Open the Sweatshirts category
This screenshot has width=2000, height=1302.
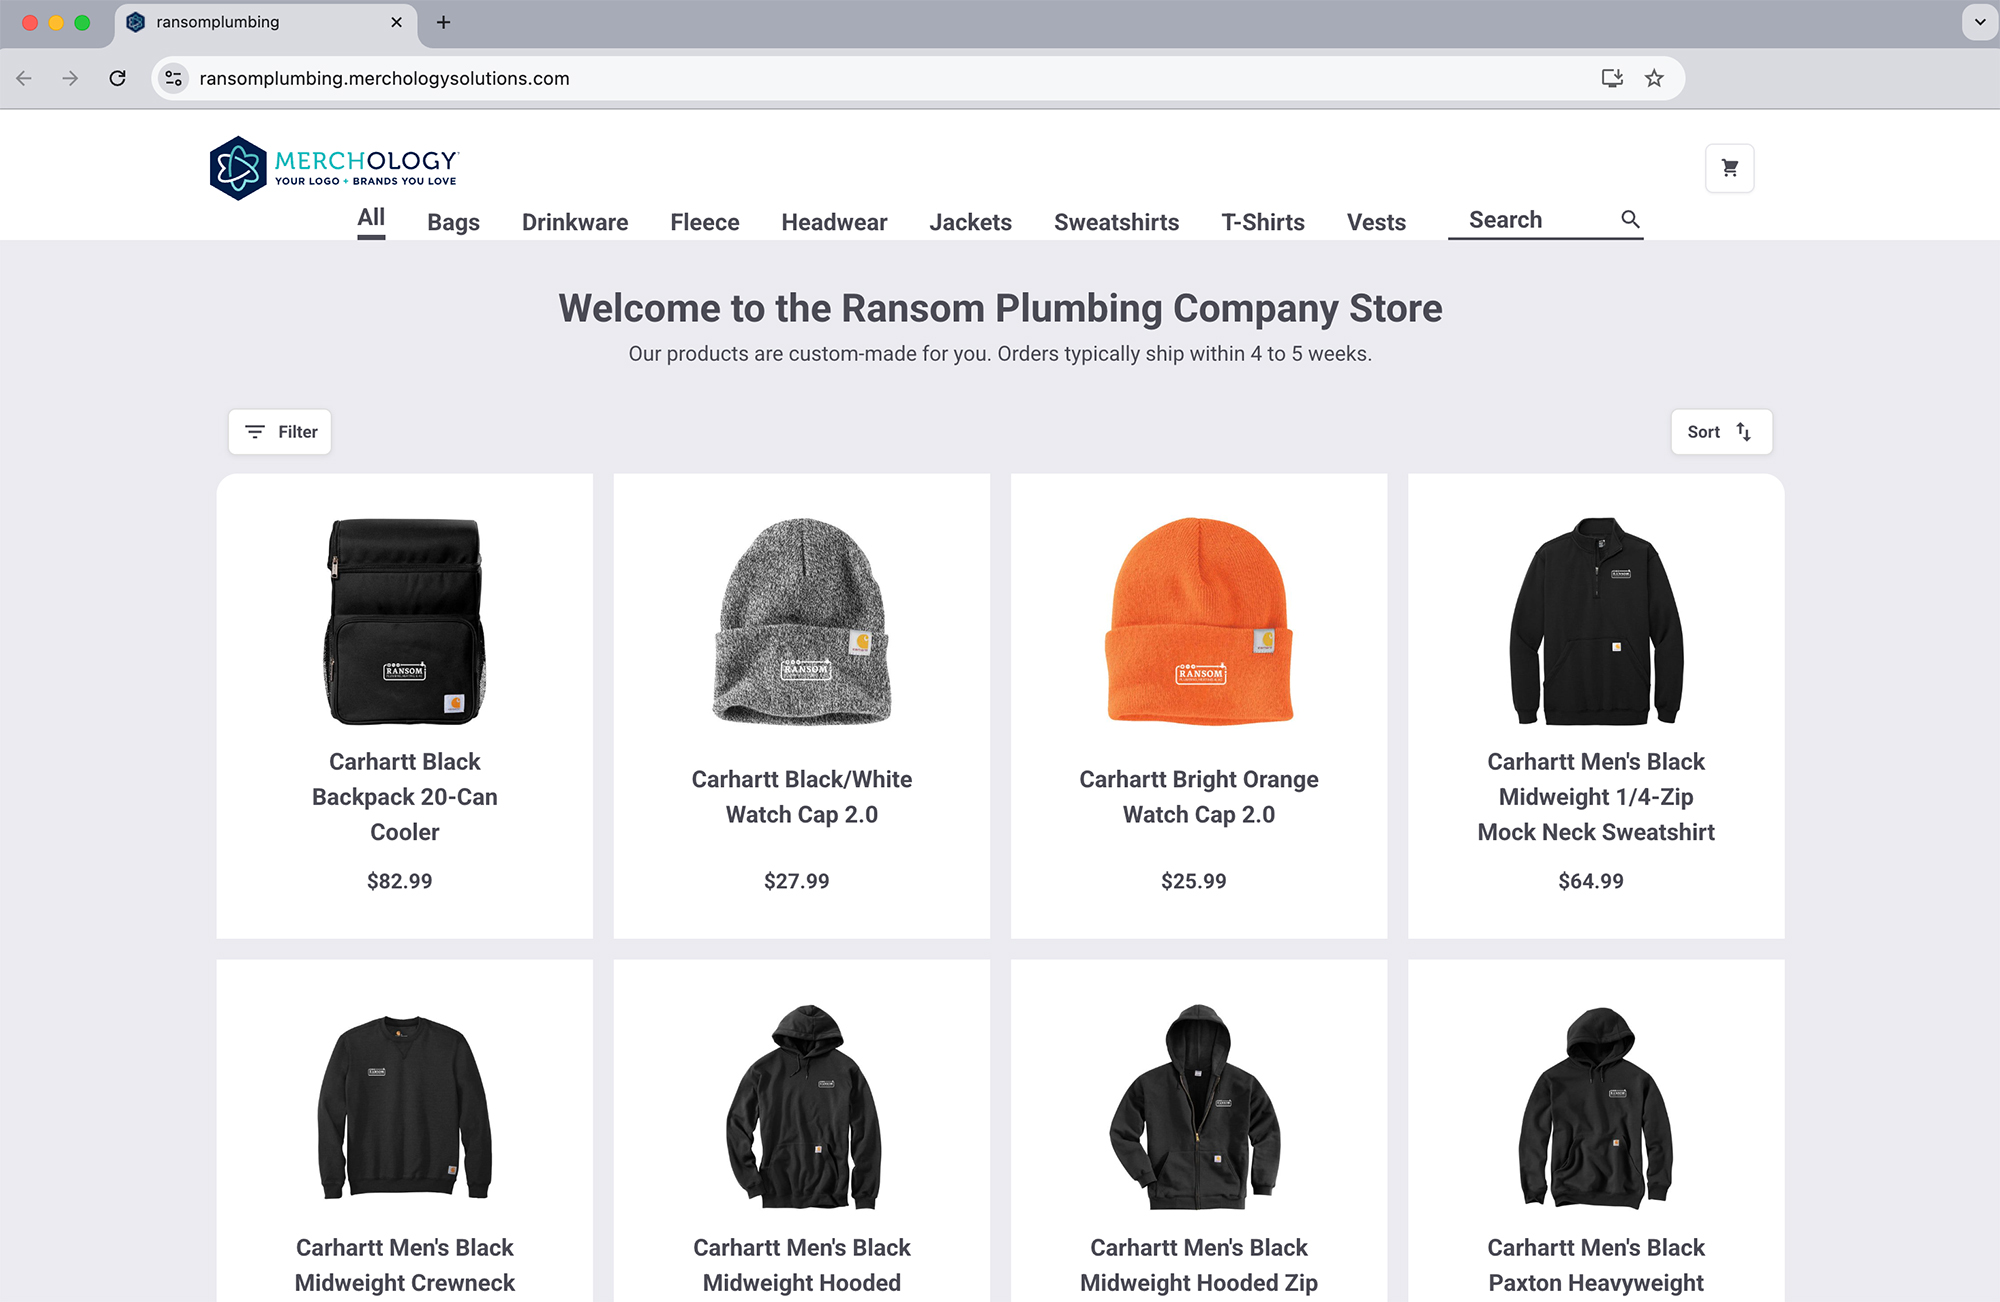(1116, 222)
